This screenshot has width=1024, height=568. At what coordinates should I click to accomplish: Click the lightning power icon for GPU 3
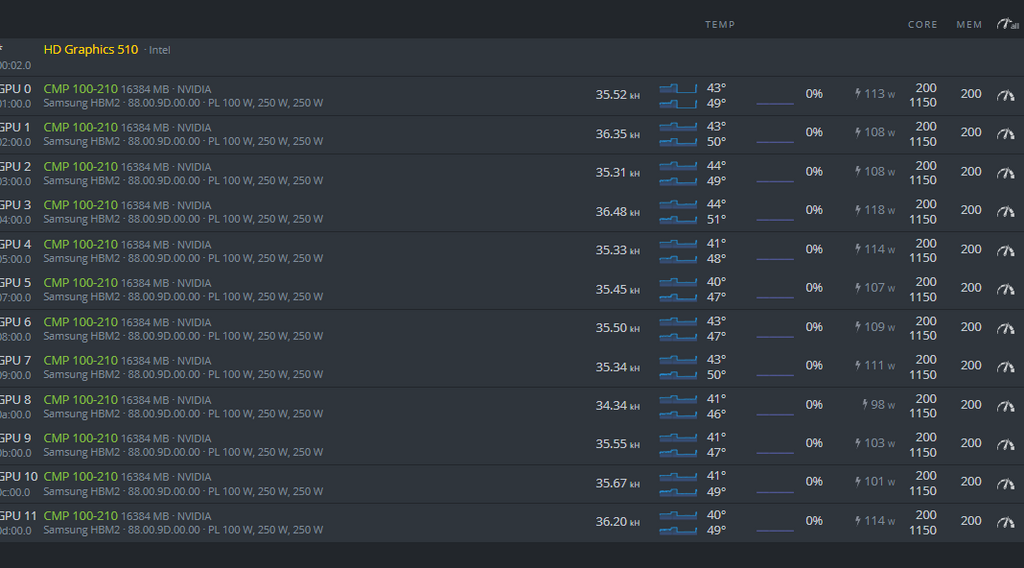857,210
